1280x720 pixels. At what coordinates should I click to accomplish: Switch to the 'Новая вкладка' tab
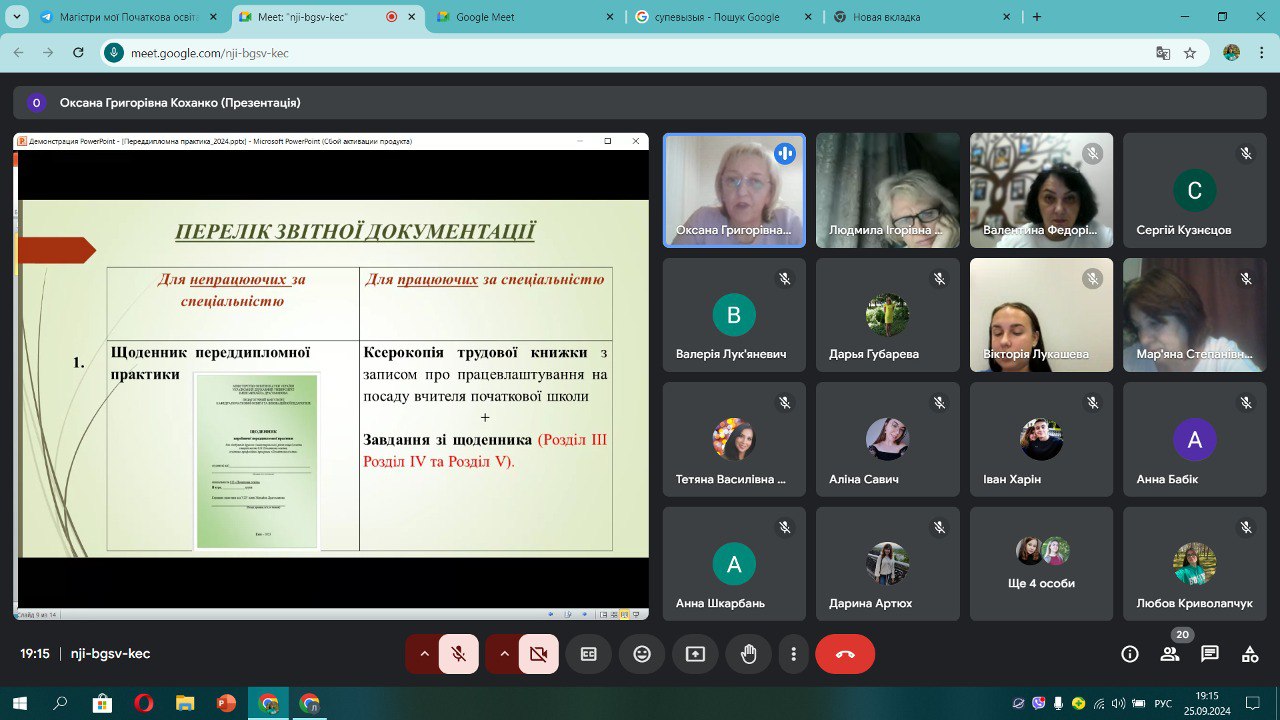(x=920, y=17)
